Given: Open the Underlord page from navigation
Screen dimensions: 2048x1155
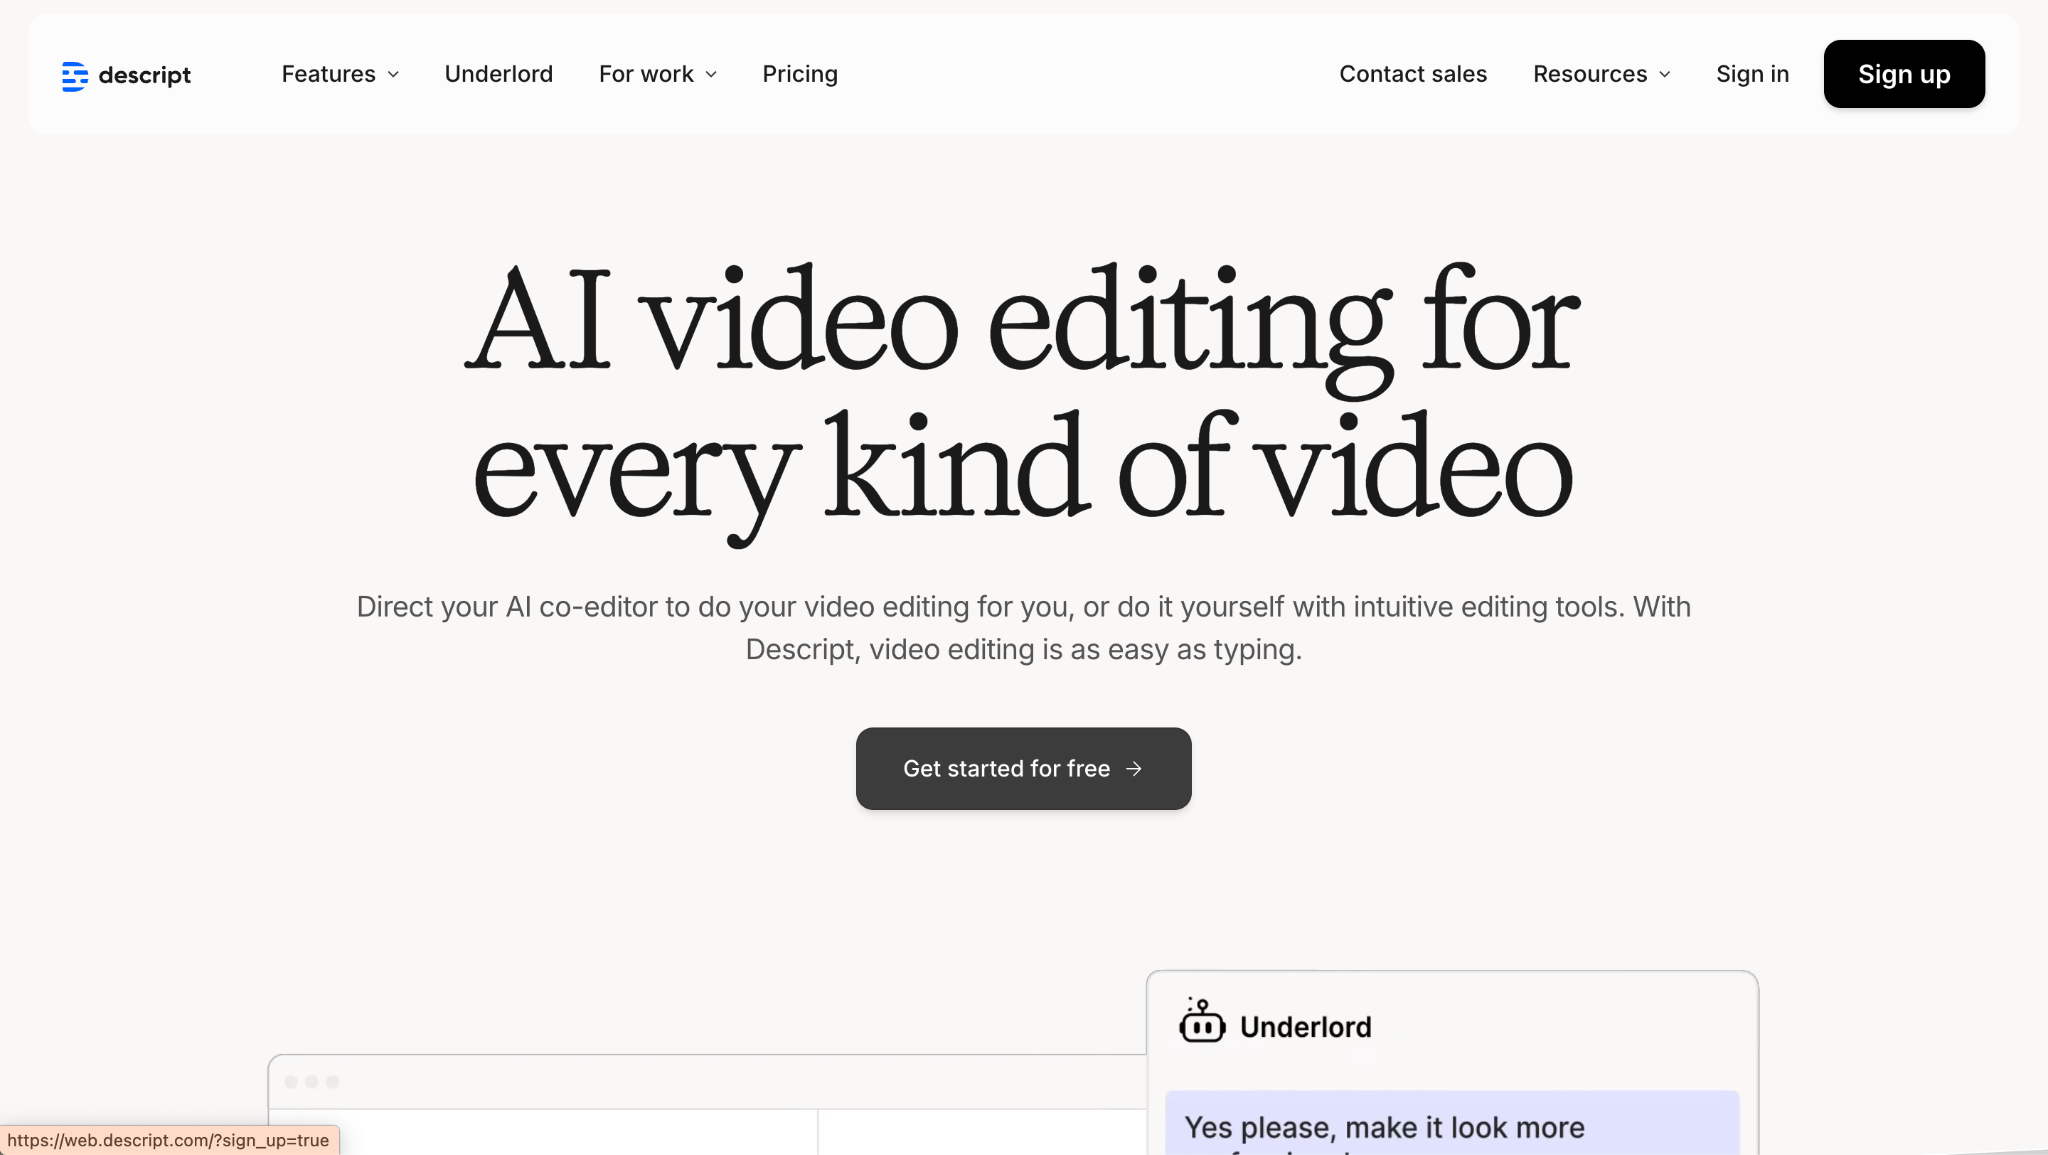Looking at the screenshot, I should click(498, 74).
